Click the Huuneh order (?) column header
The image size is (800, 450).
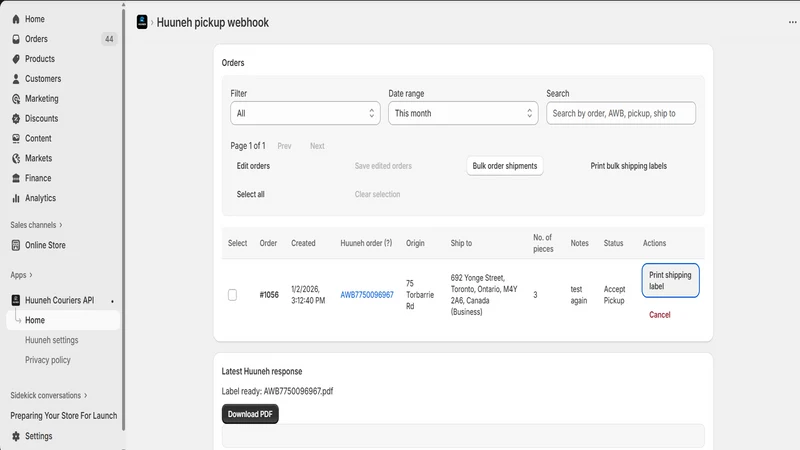[x=366, y=243]
